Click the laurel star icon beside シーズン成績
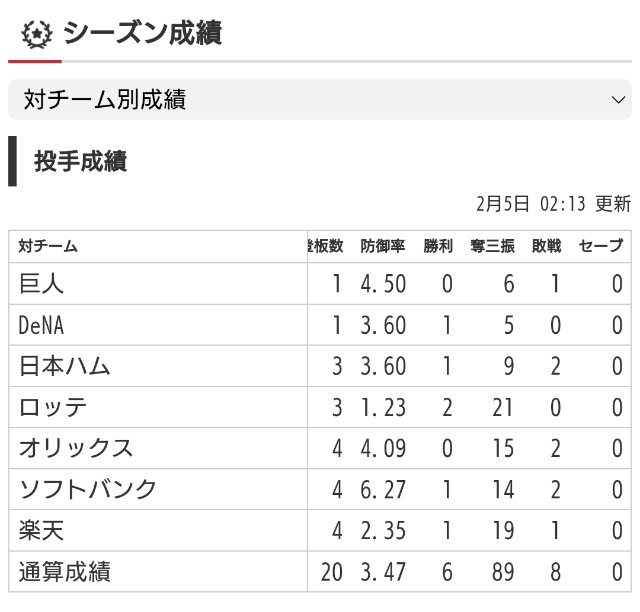640x612 pixels. click(x=37, y=34)
